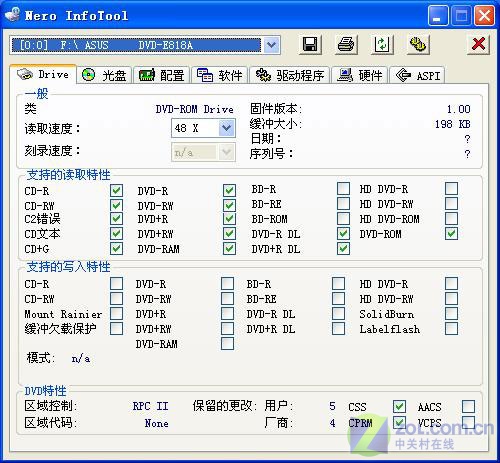Toggle the AACS checkbox
500x463 pixels.
coord(468,406)
